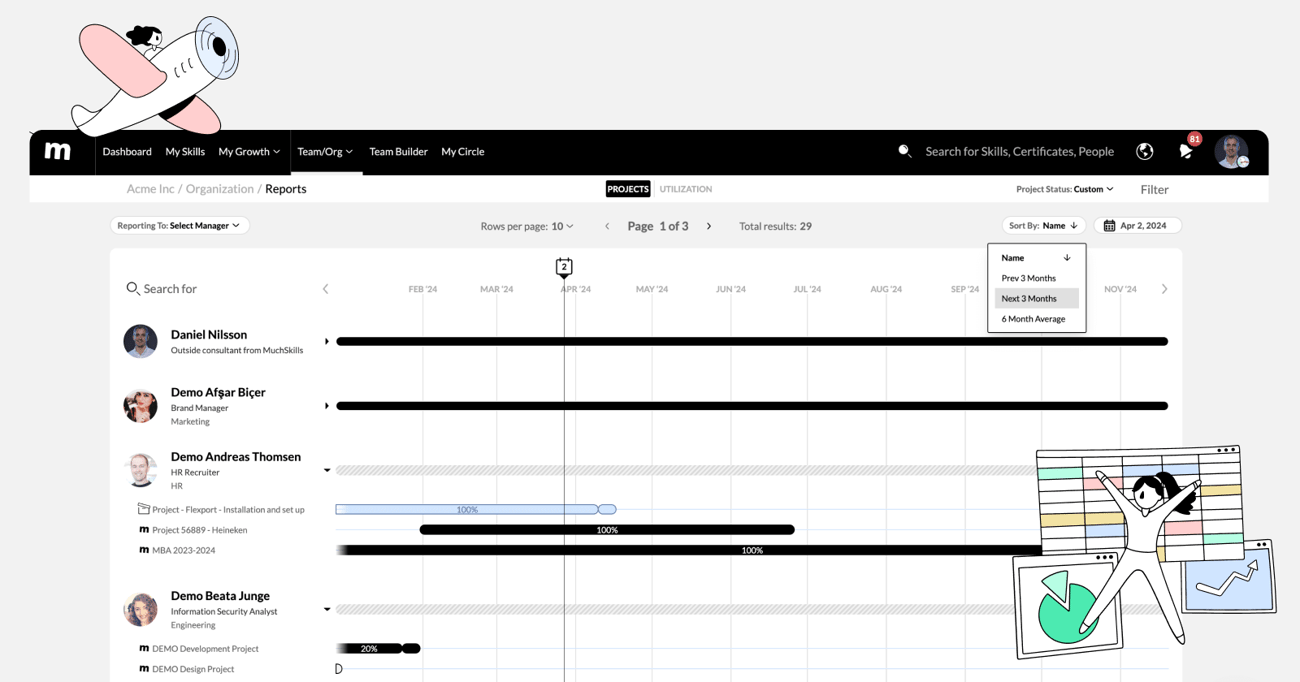This screenshot has height=682, width=1300.
Task: Go to previous page with left arrow
Action: click(x=607, y=226)
